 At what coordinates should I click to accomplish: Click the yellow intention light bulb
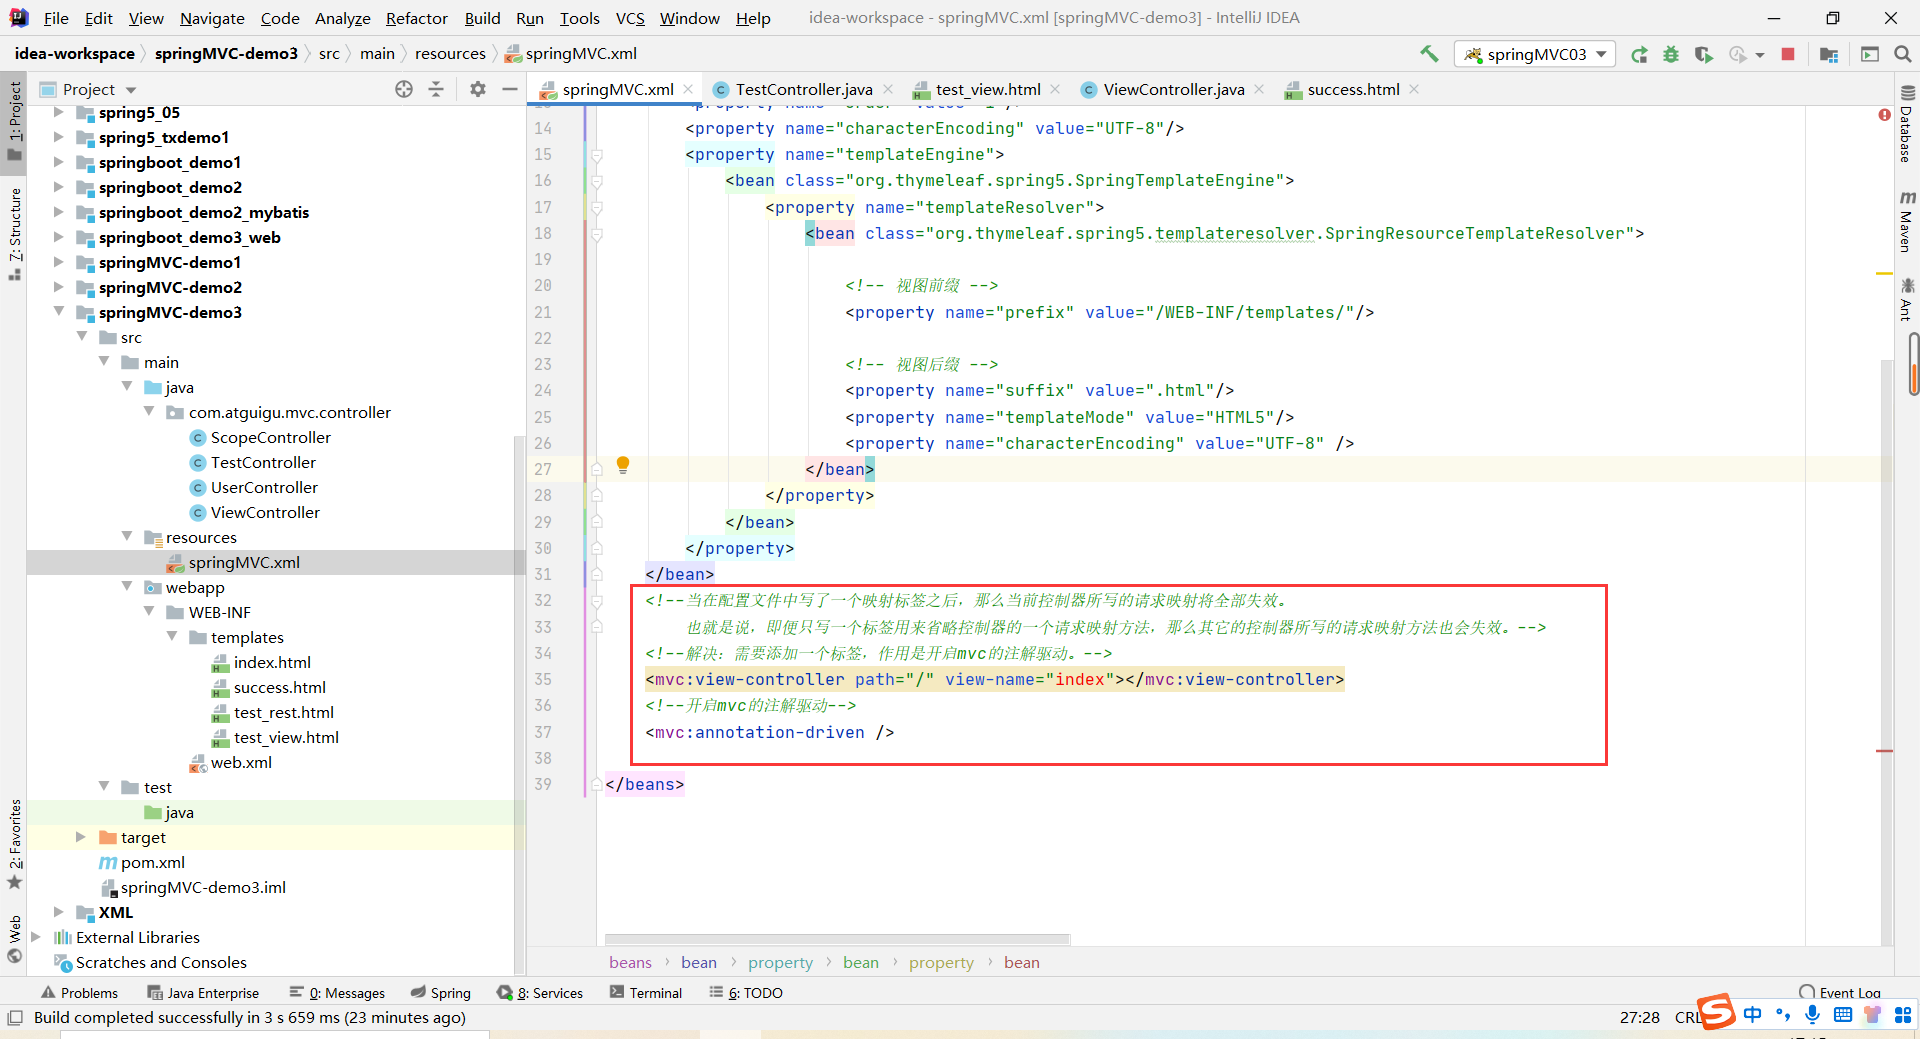623,465
